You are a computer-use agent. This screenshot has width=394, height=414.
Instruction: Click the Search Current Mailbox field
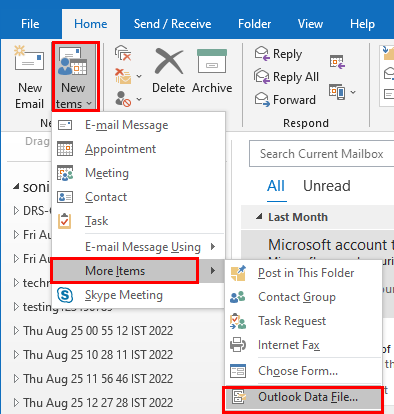pos(322,154)
